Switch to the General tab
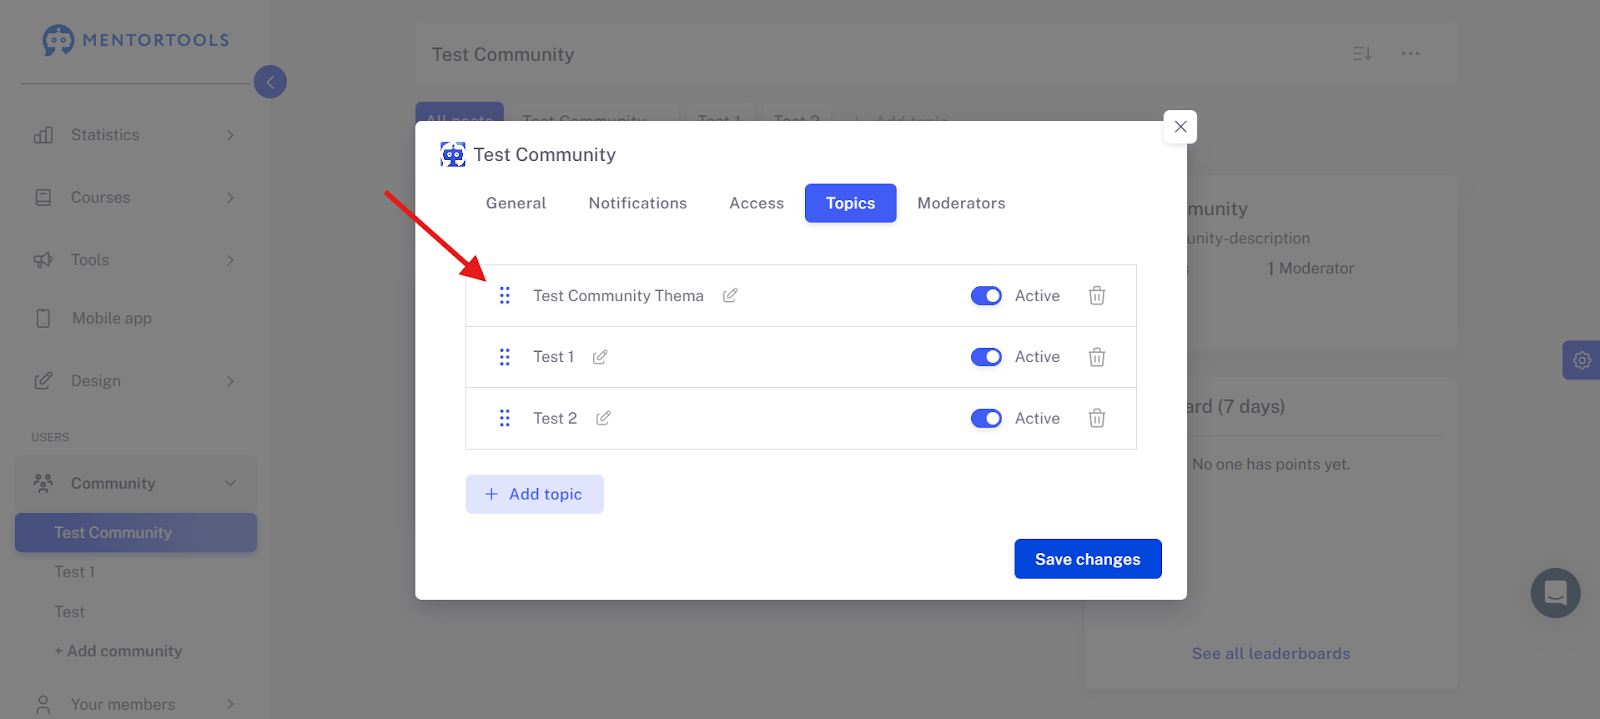1600x719 pixels. (516, 203)
